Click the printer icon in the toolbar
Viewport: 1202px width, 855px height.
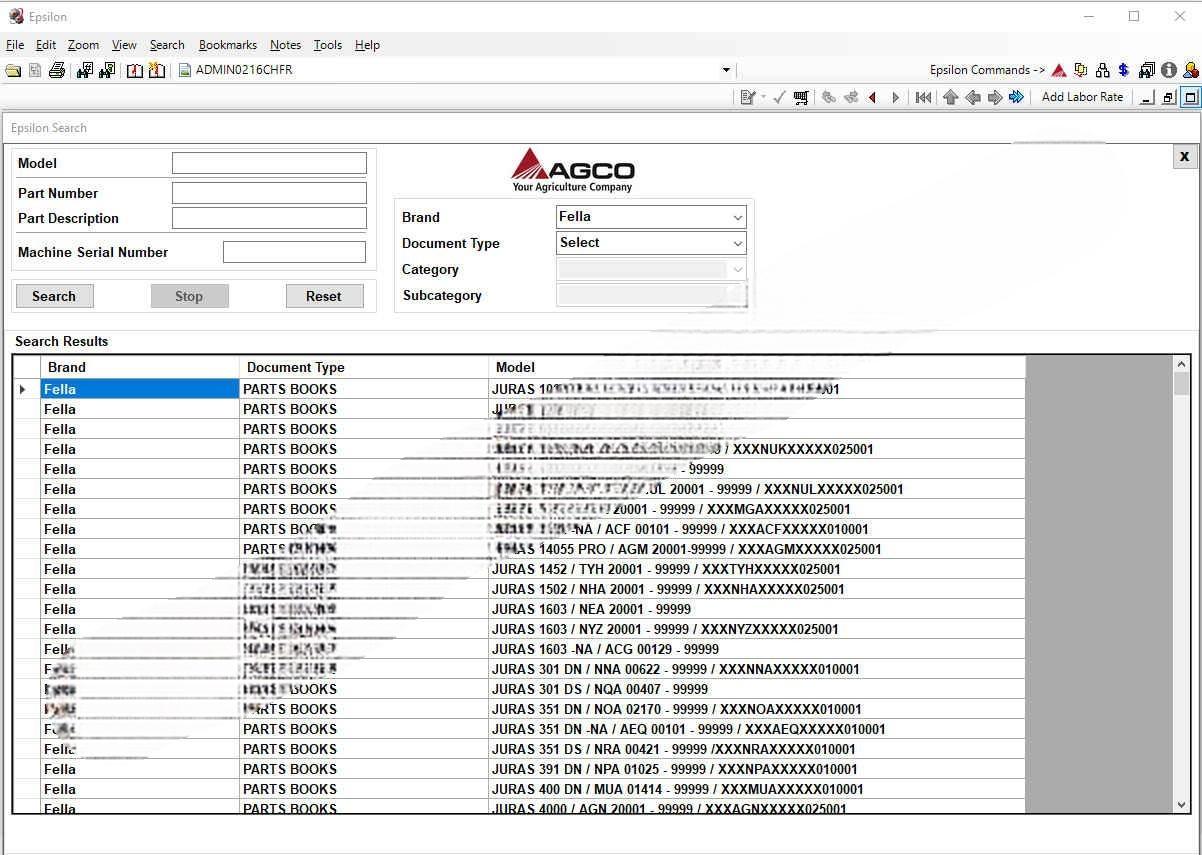point(57,70)
